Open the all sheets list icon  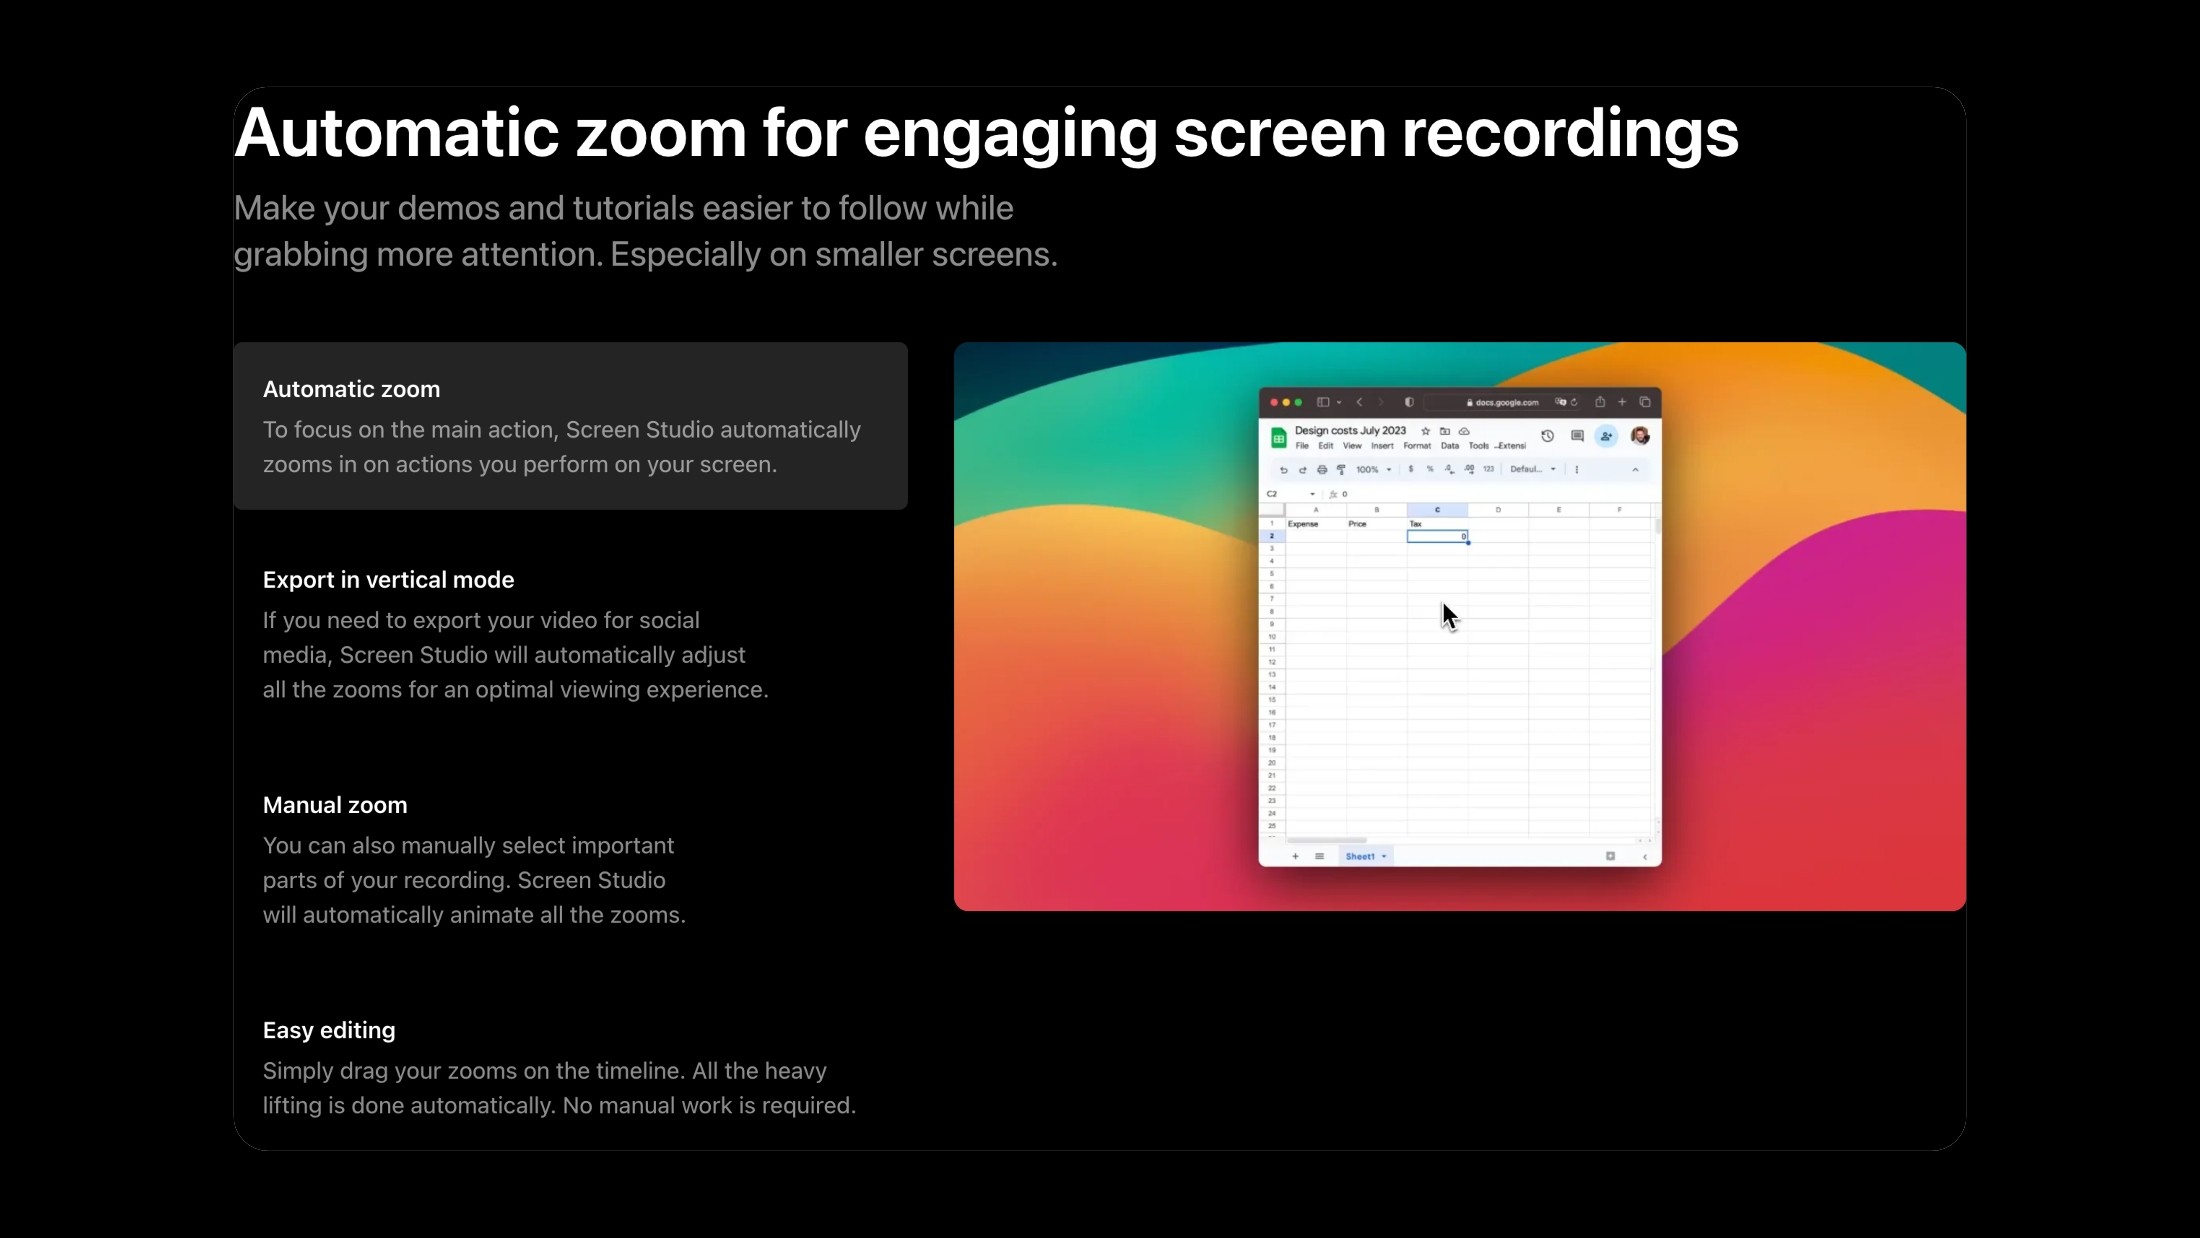pyautogui.click(x=1319, y=856)
